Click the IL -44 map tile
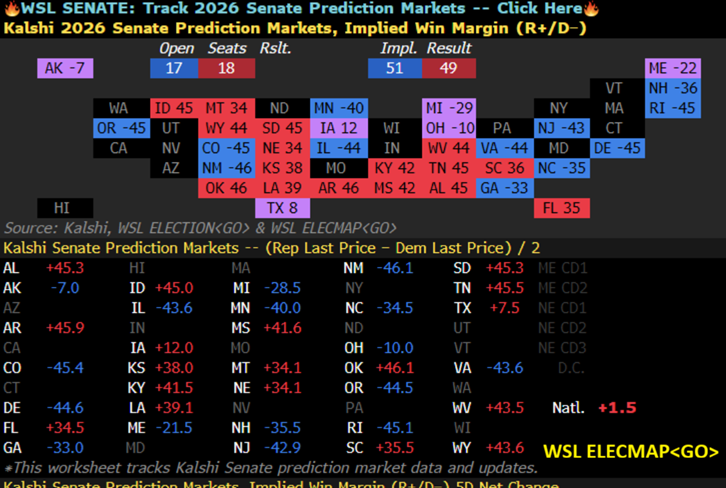The width and height of the screenshot is (726, 488). click(x=339, y=148)
